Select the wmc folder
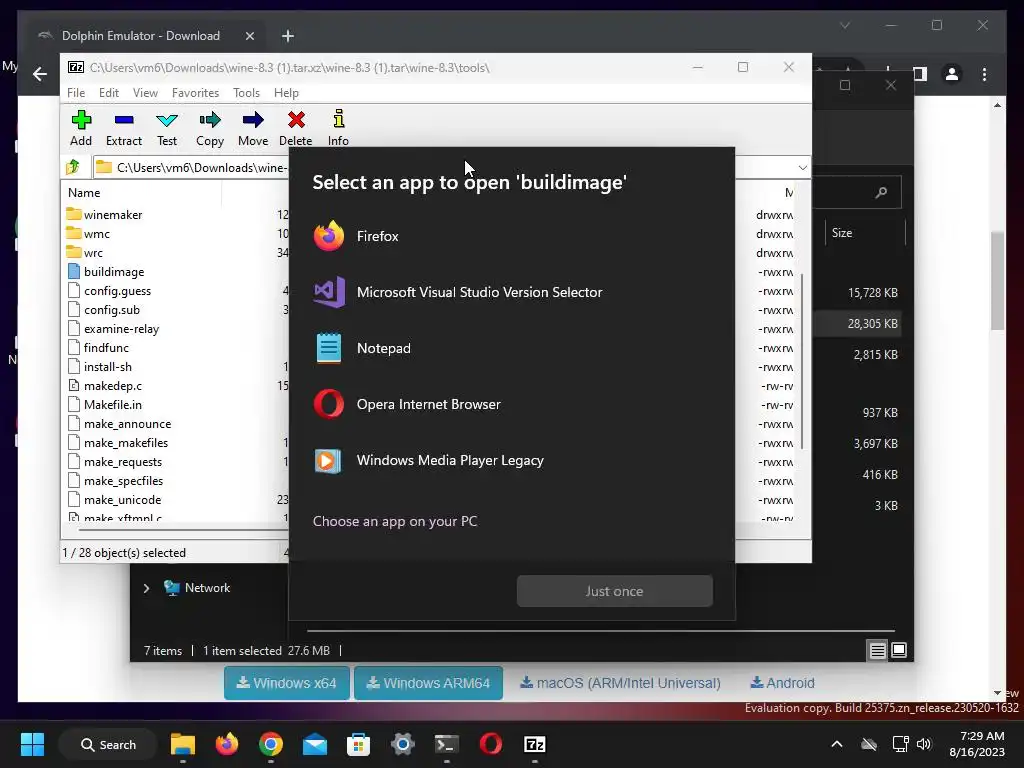This screenshot has width=1024, height=768. [88, 234]
